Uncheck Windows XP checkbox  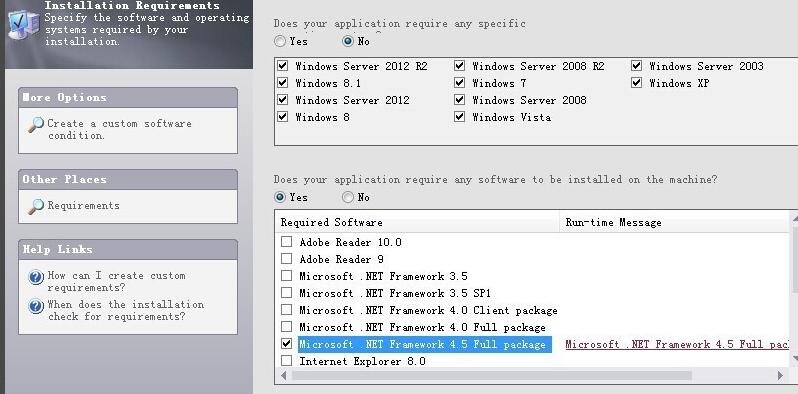click(x=637, y=82)
